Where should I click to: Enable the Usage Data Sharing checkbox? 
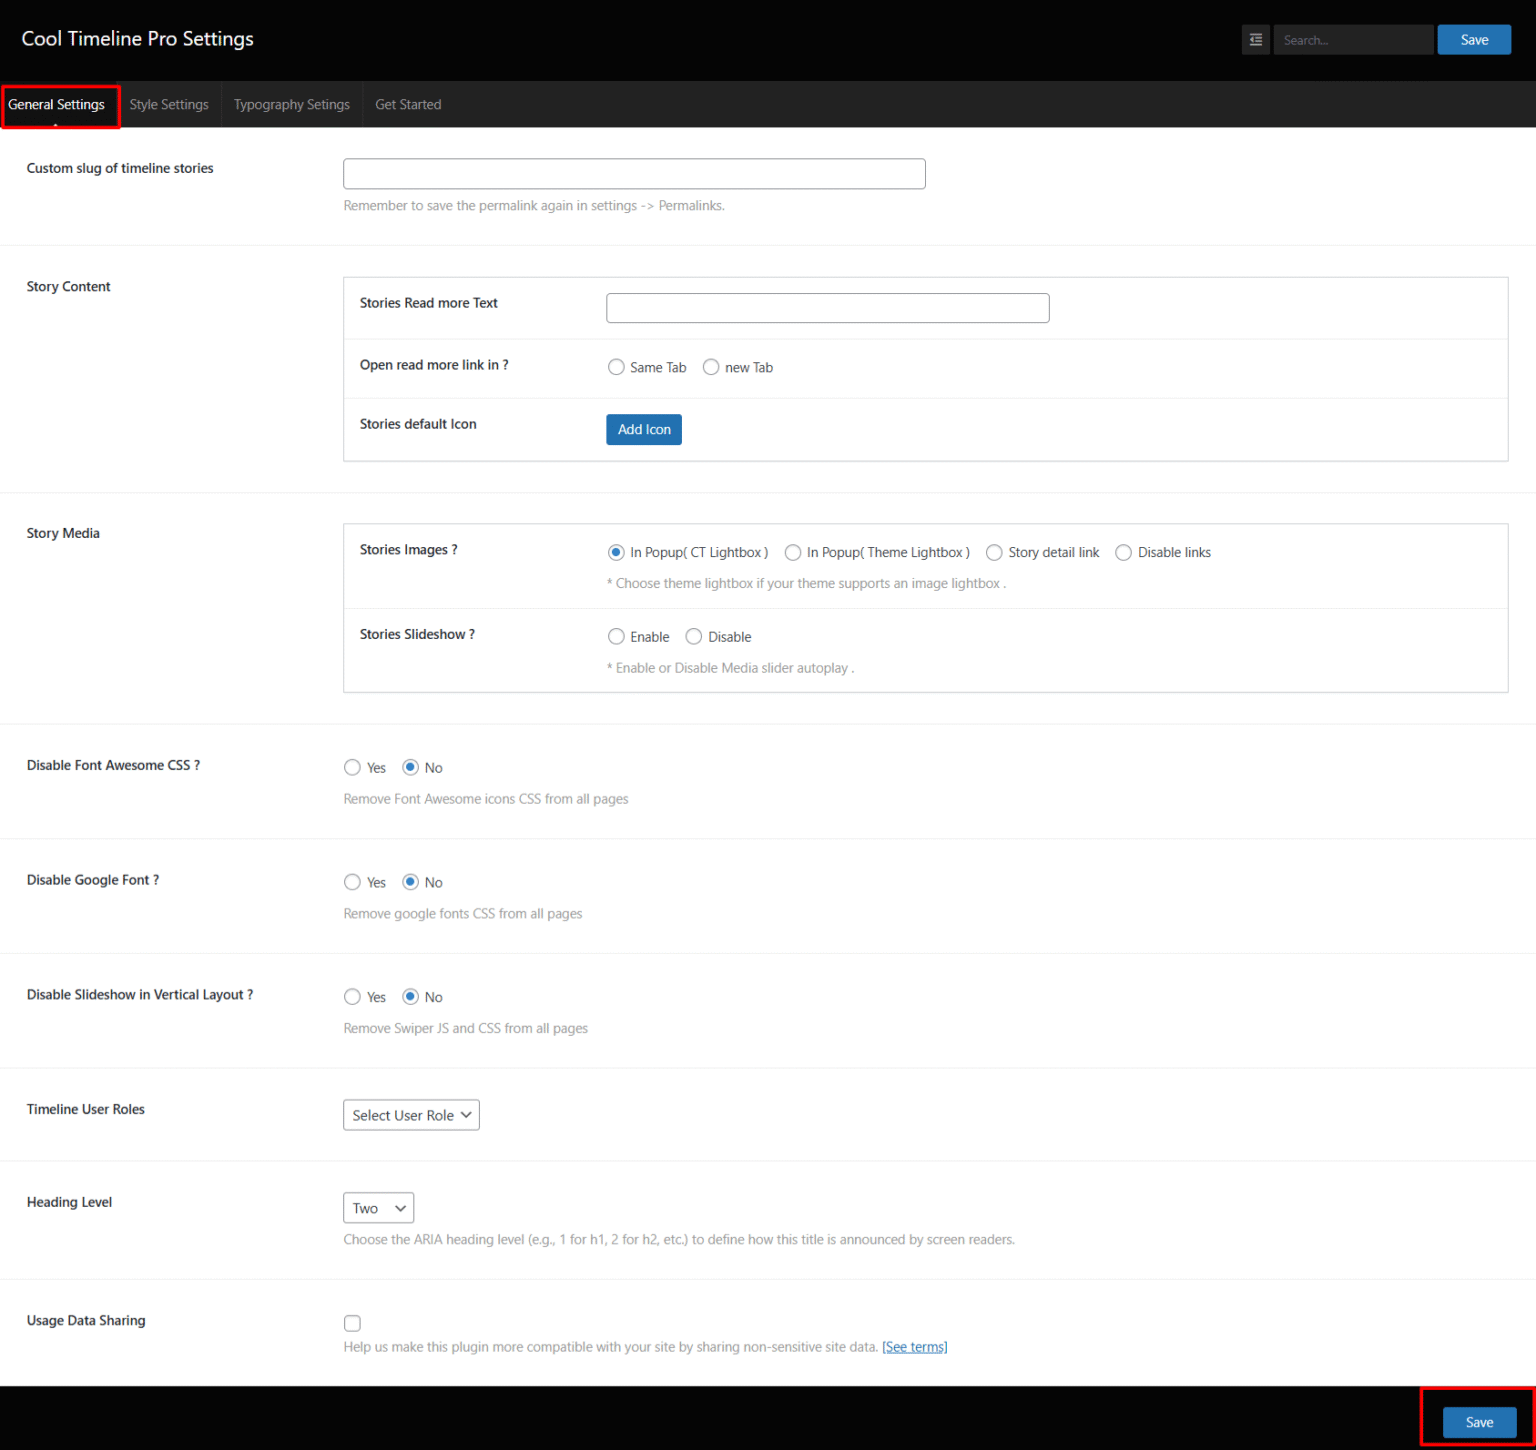[x=352, y=1323]
